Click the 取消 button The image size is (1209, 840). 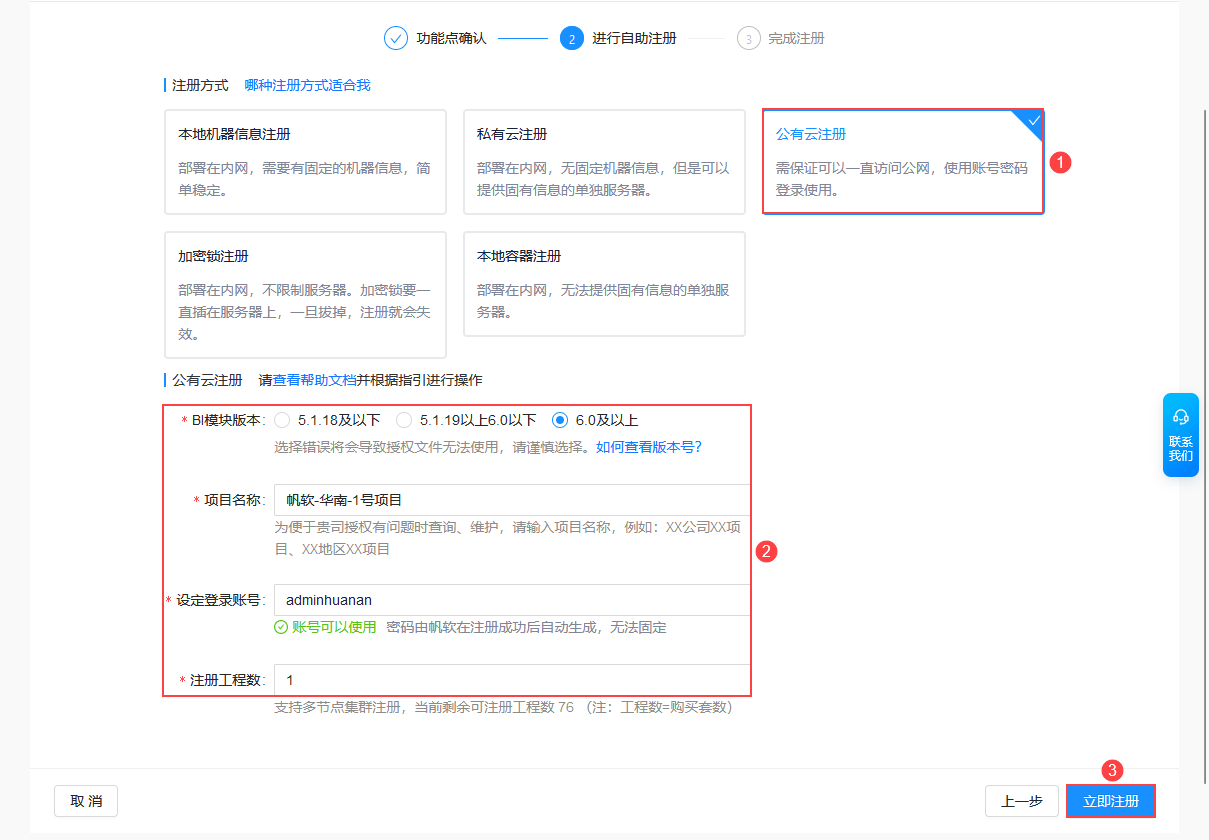[86, 801]
